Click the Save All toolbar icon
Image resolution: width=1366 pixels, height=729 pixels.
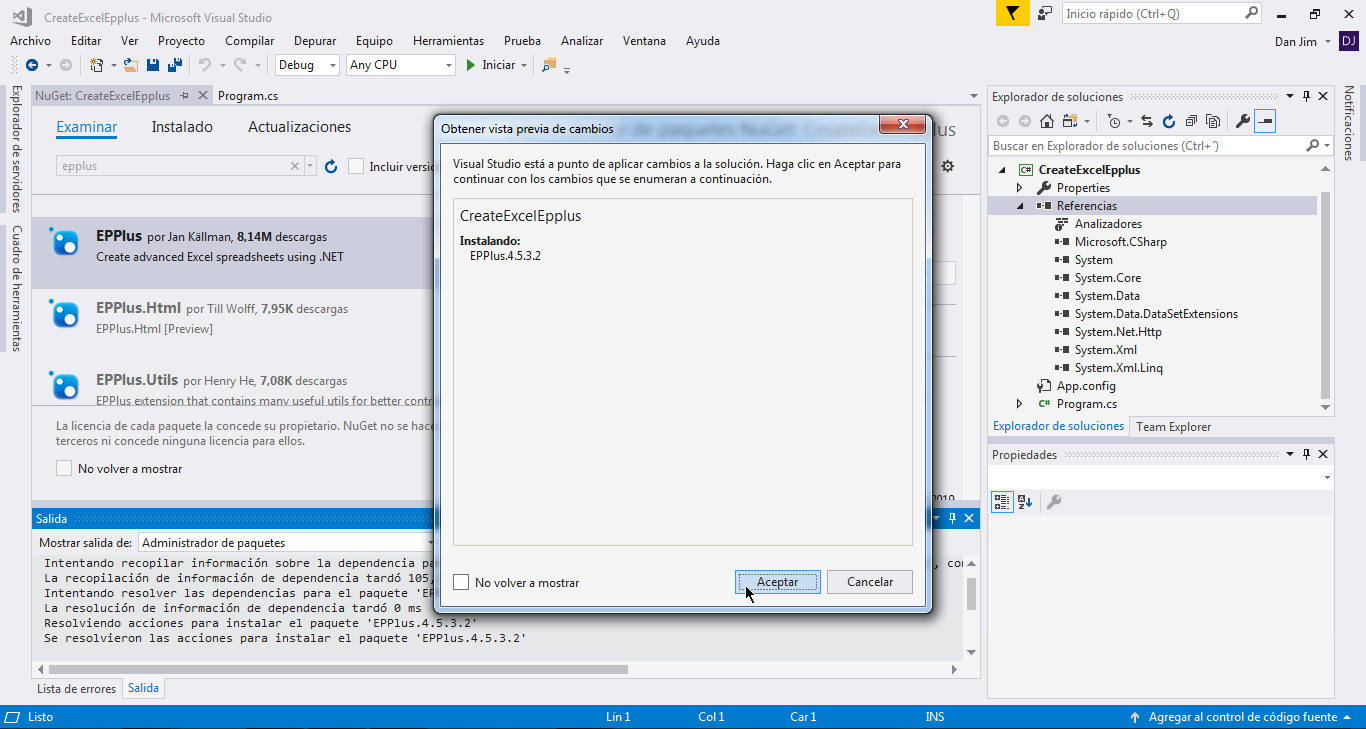[175, 65]
